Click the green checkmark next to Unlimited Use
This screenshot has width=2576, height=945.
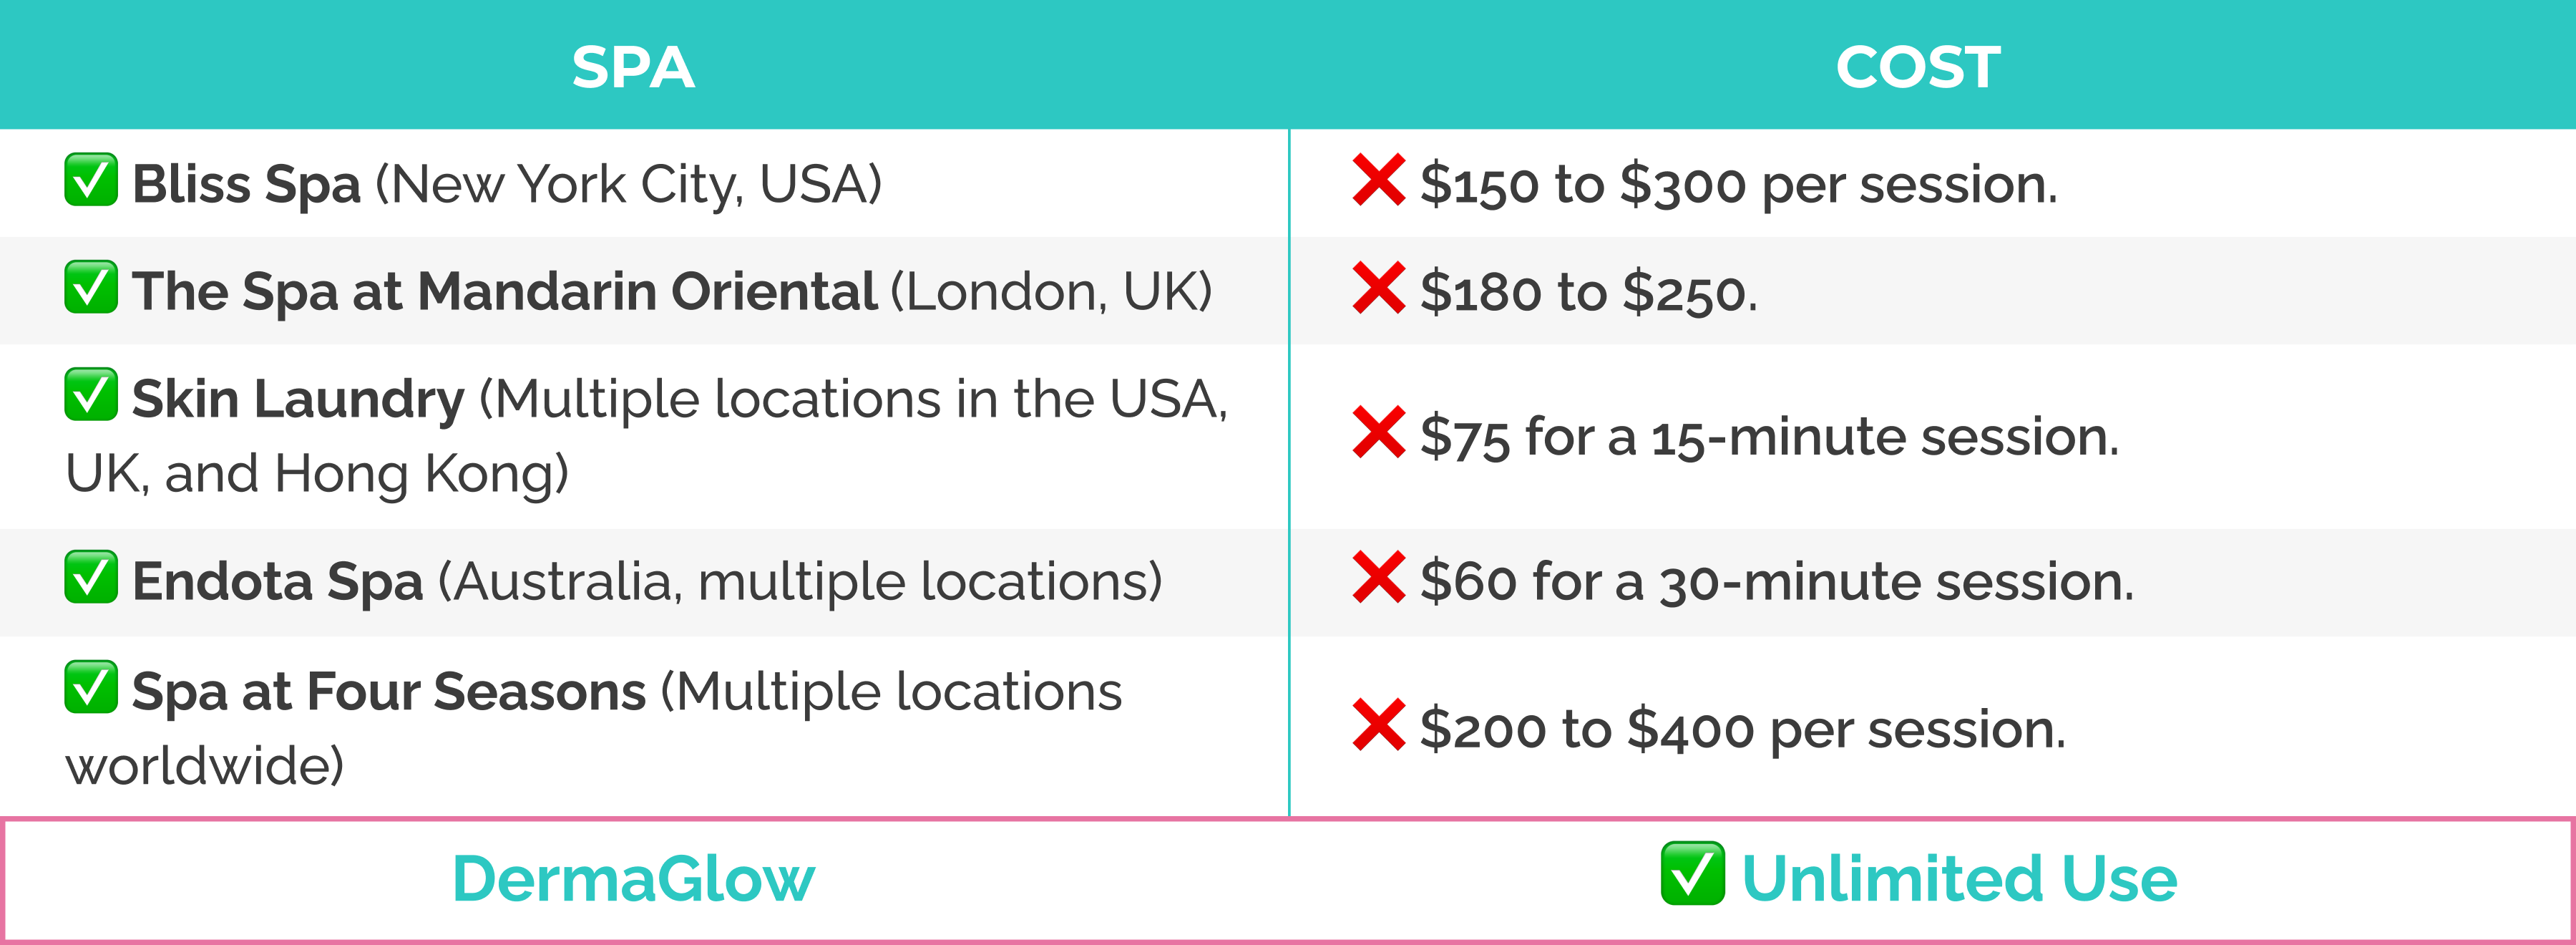coord(1692,874)
